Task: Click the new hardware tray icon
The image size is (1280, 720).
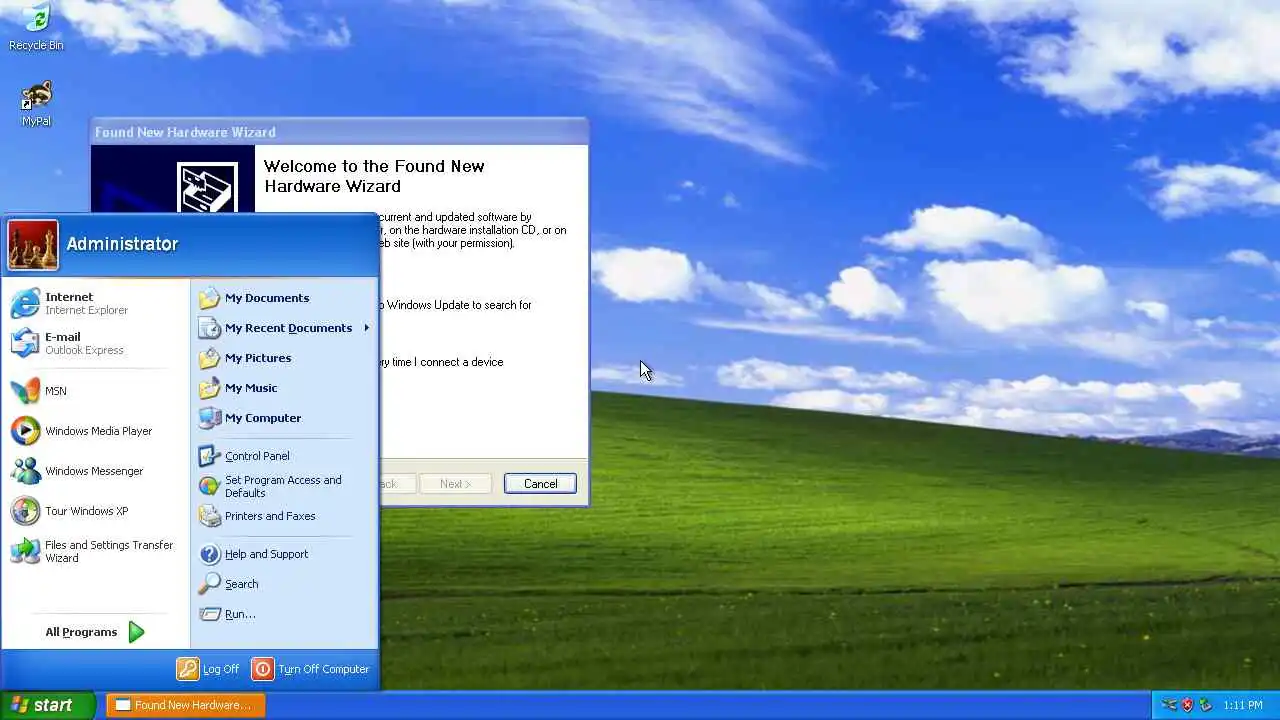Action: coord(1169,705)
